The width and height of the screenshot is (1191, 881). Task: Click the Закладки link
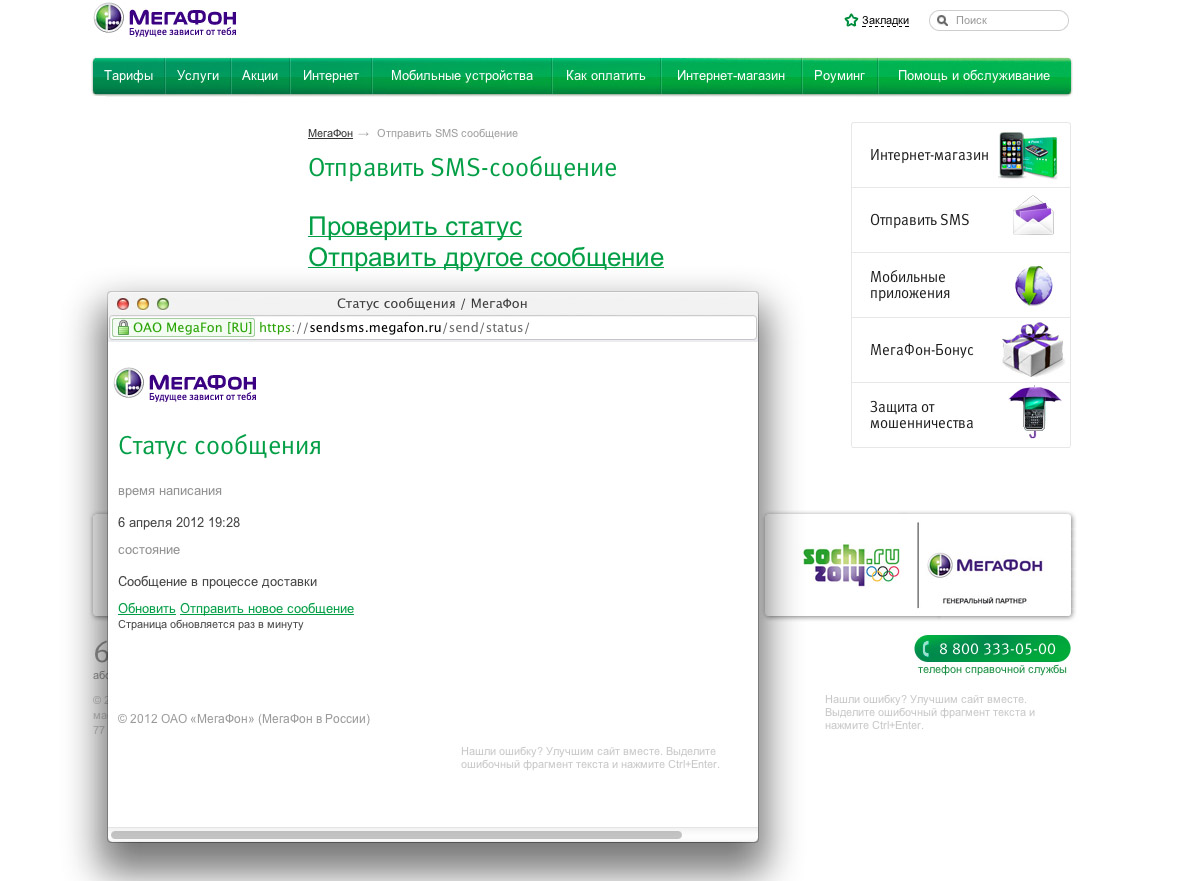(885, 21)
